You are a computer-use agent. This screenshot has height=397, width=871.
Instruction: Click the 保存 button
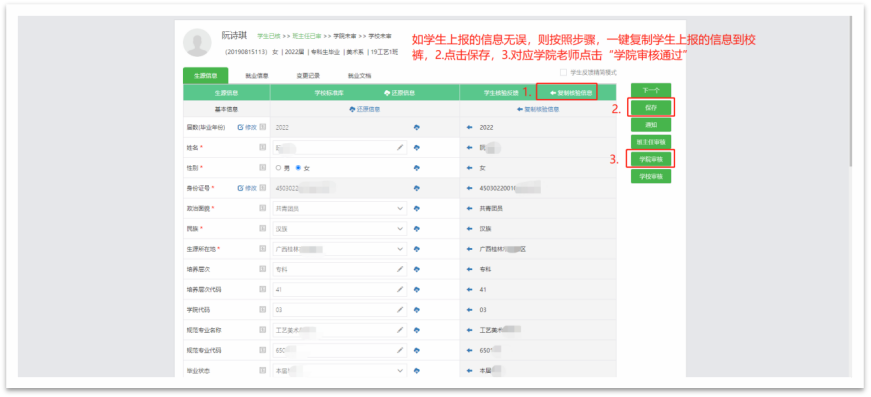point(651,107)
